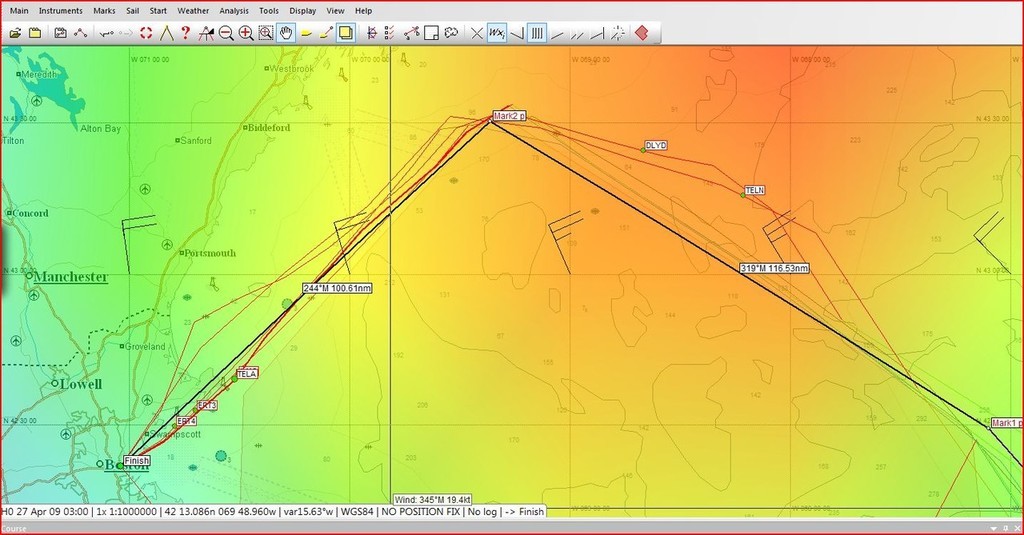The height and width of the screenshot is (535, 1024).
Task: Zoom out with the minus magnifier
Action: [227, 33]
